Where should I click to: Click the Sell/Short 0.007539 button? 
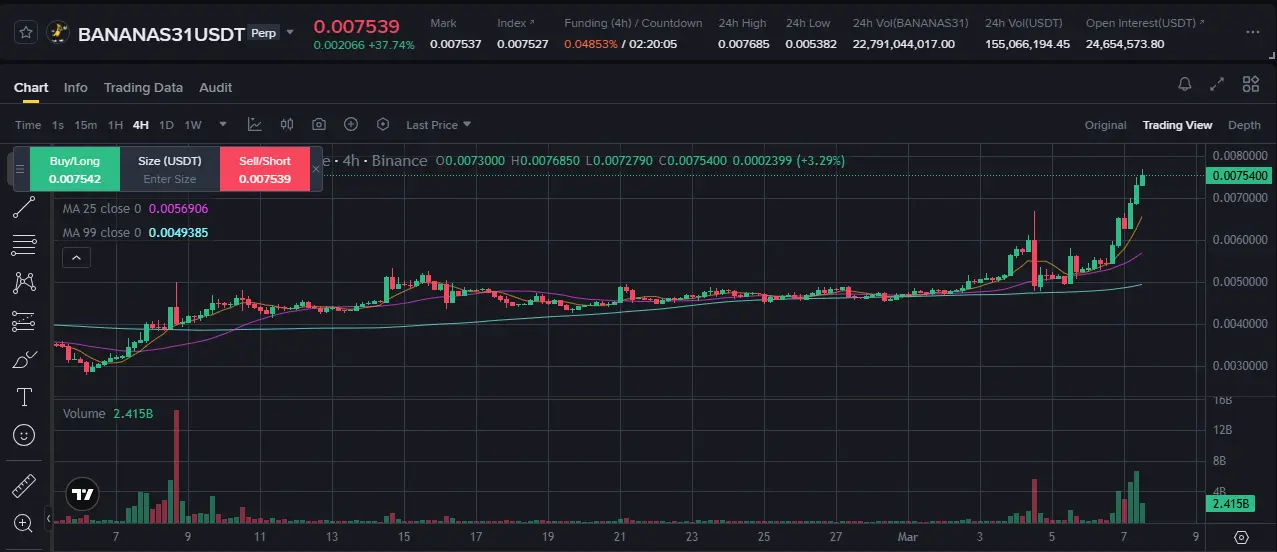pos(265,169)
